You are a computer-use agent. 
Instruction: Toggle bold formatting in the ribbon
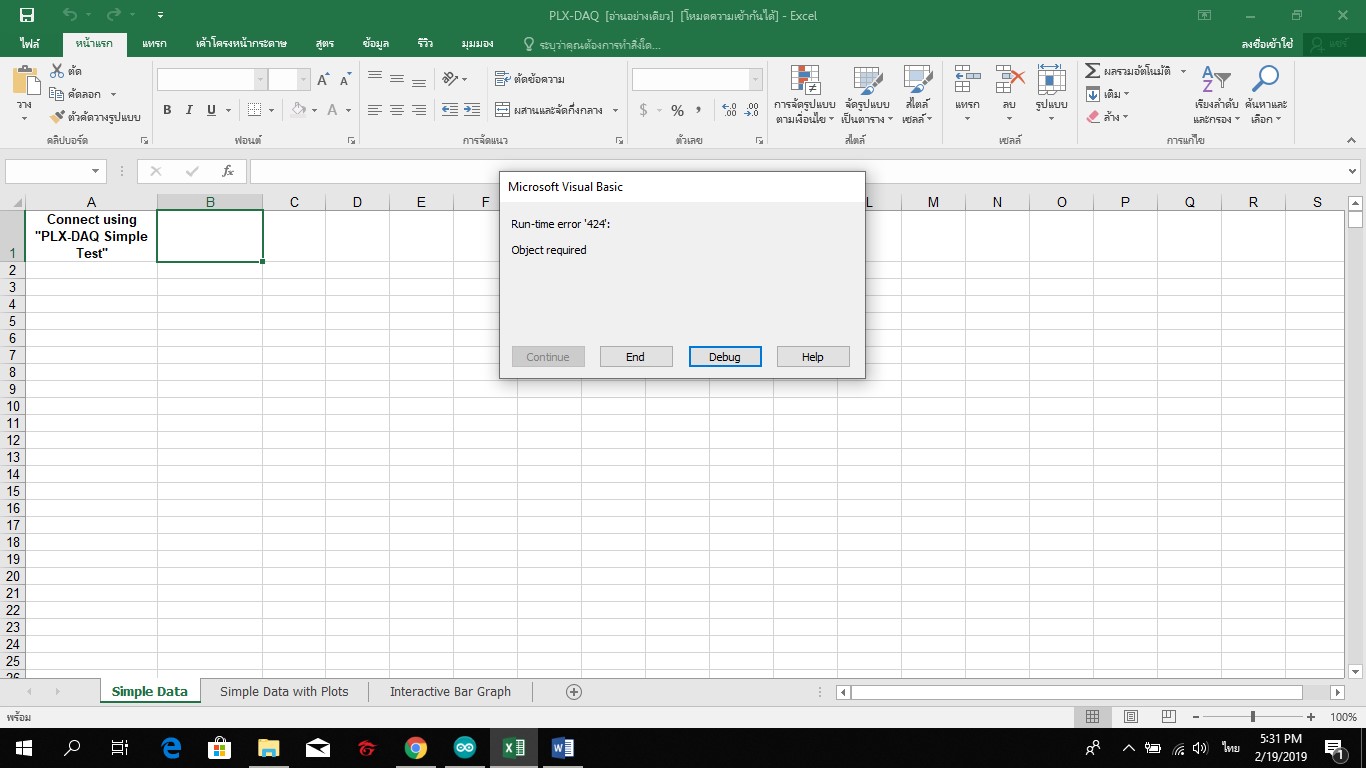coord(167,110)
